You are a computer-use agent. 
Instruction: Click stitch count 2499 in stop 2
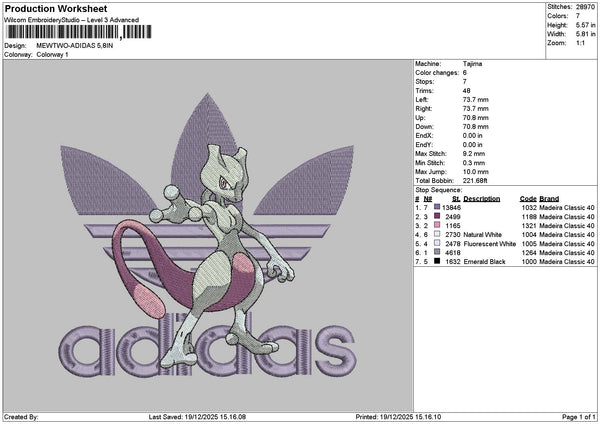point(453,217)
